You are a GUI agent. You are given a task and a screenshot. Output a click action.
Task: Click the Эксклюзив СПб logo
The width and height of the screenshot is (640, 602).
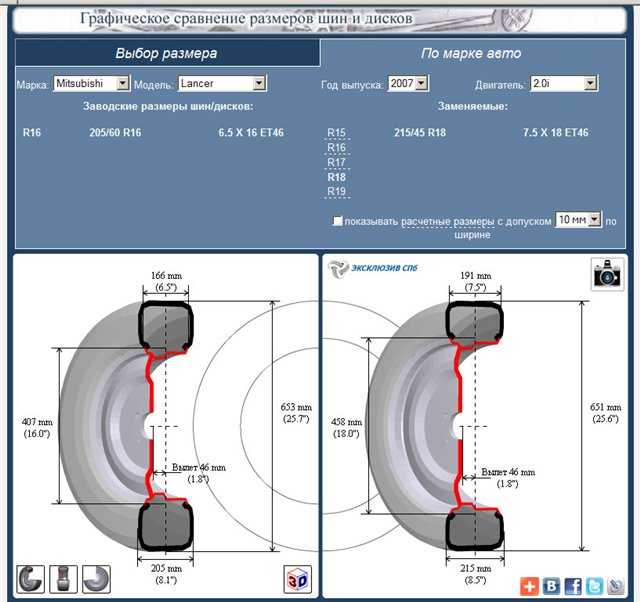[x=373, y=269]
